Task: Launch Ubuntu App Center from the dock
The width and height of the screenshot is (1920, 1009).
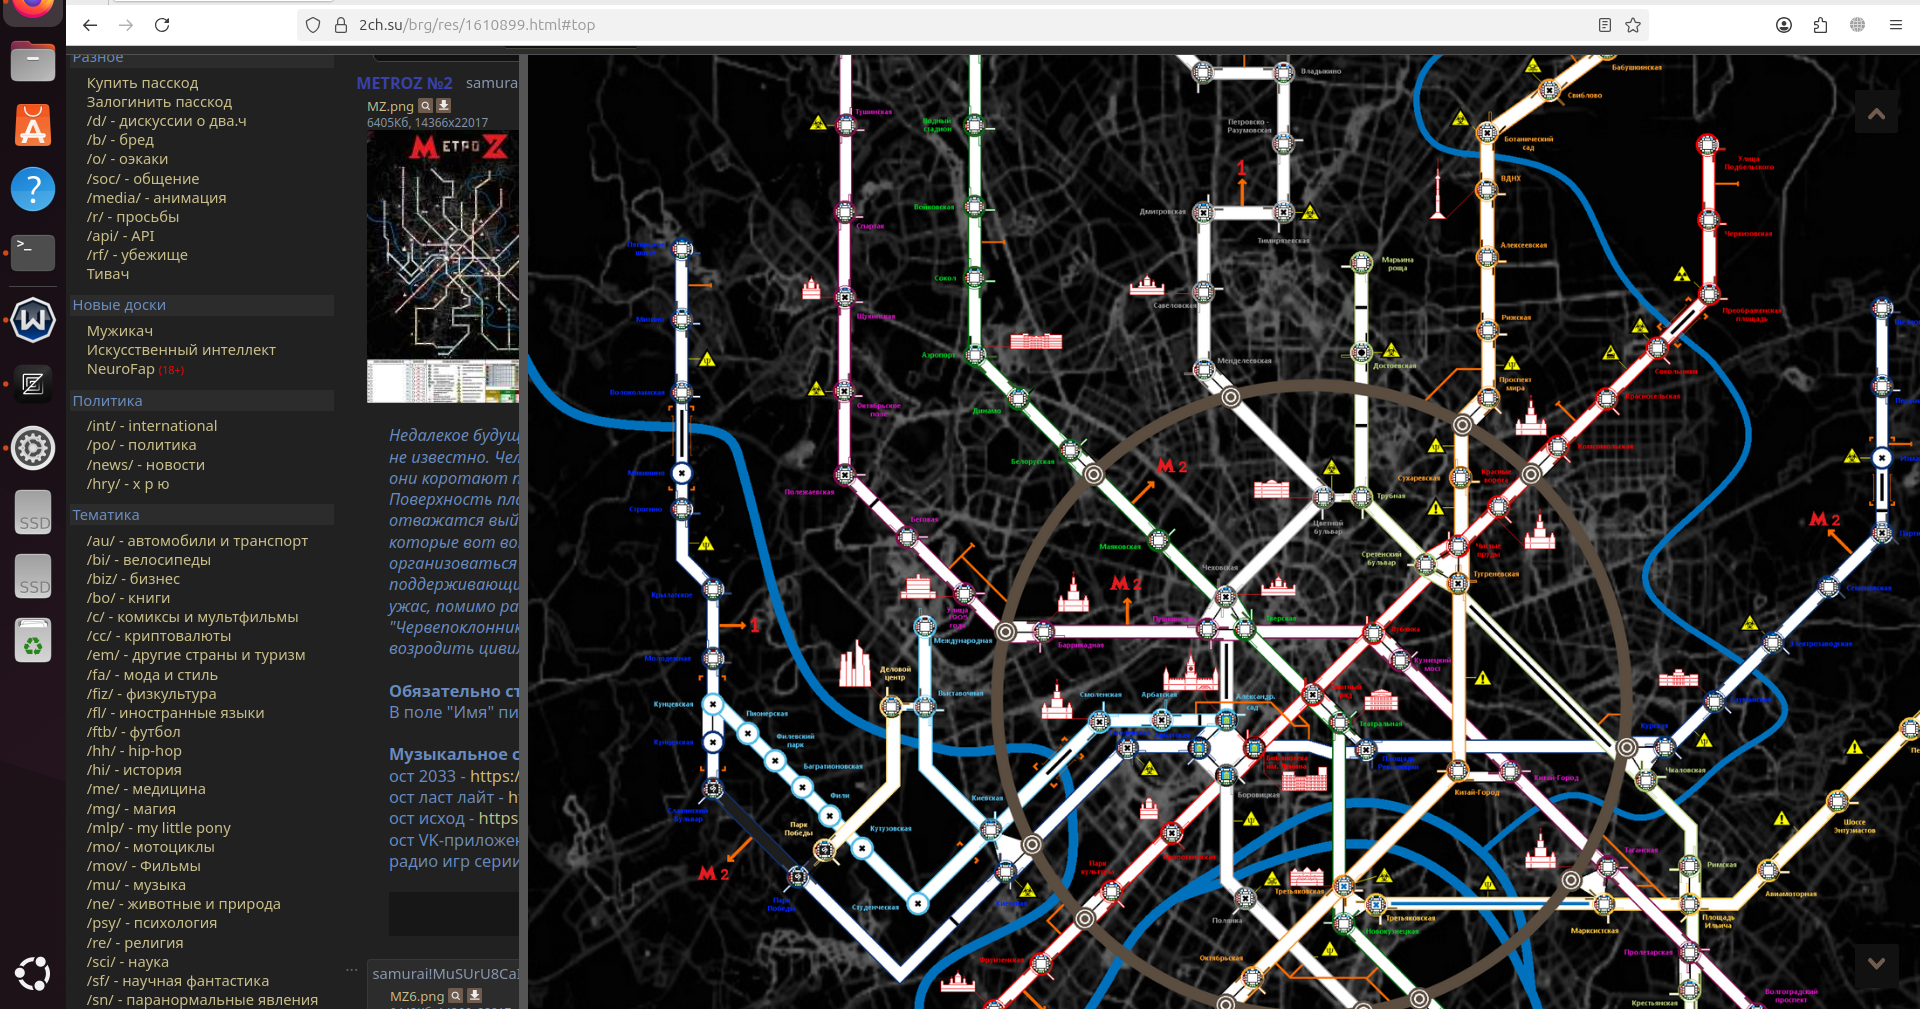Action: point(33,126)
